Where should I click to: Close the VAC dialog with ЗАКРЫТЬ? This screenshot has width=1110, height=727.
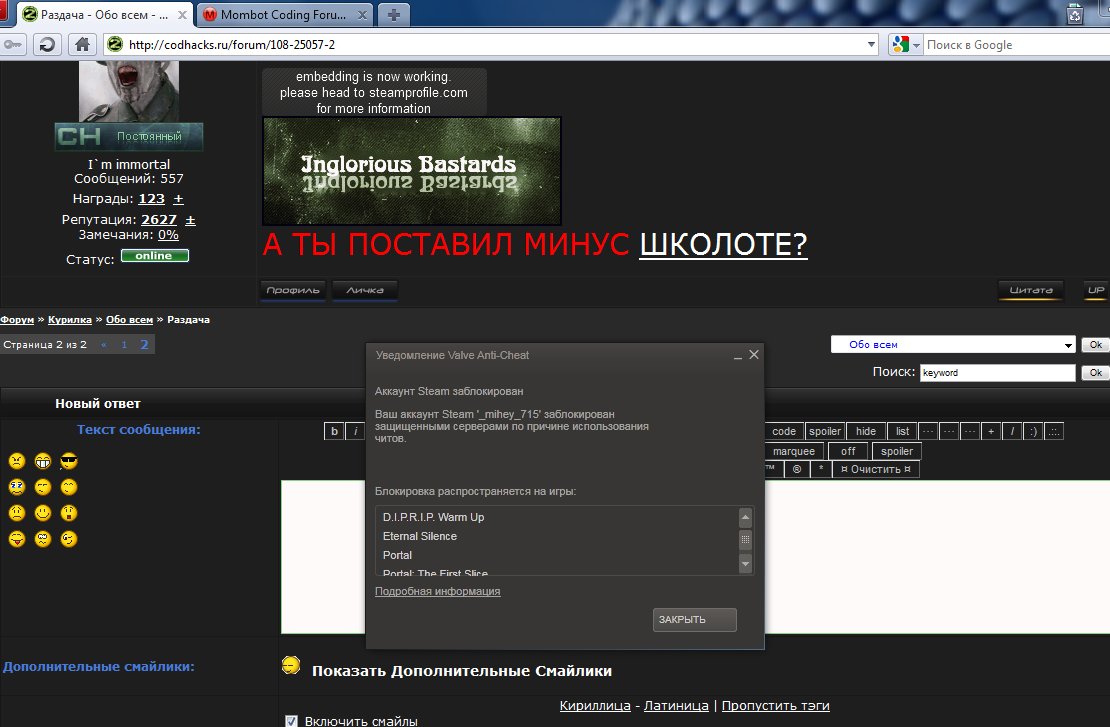694,619
